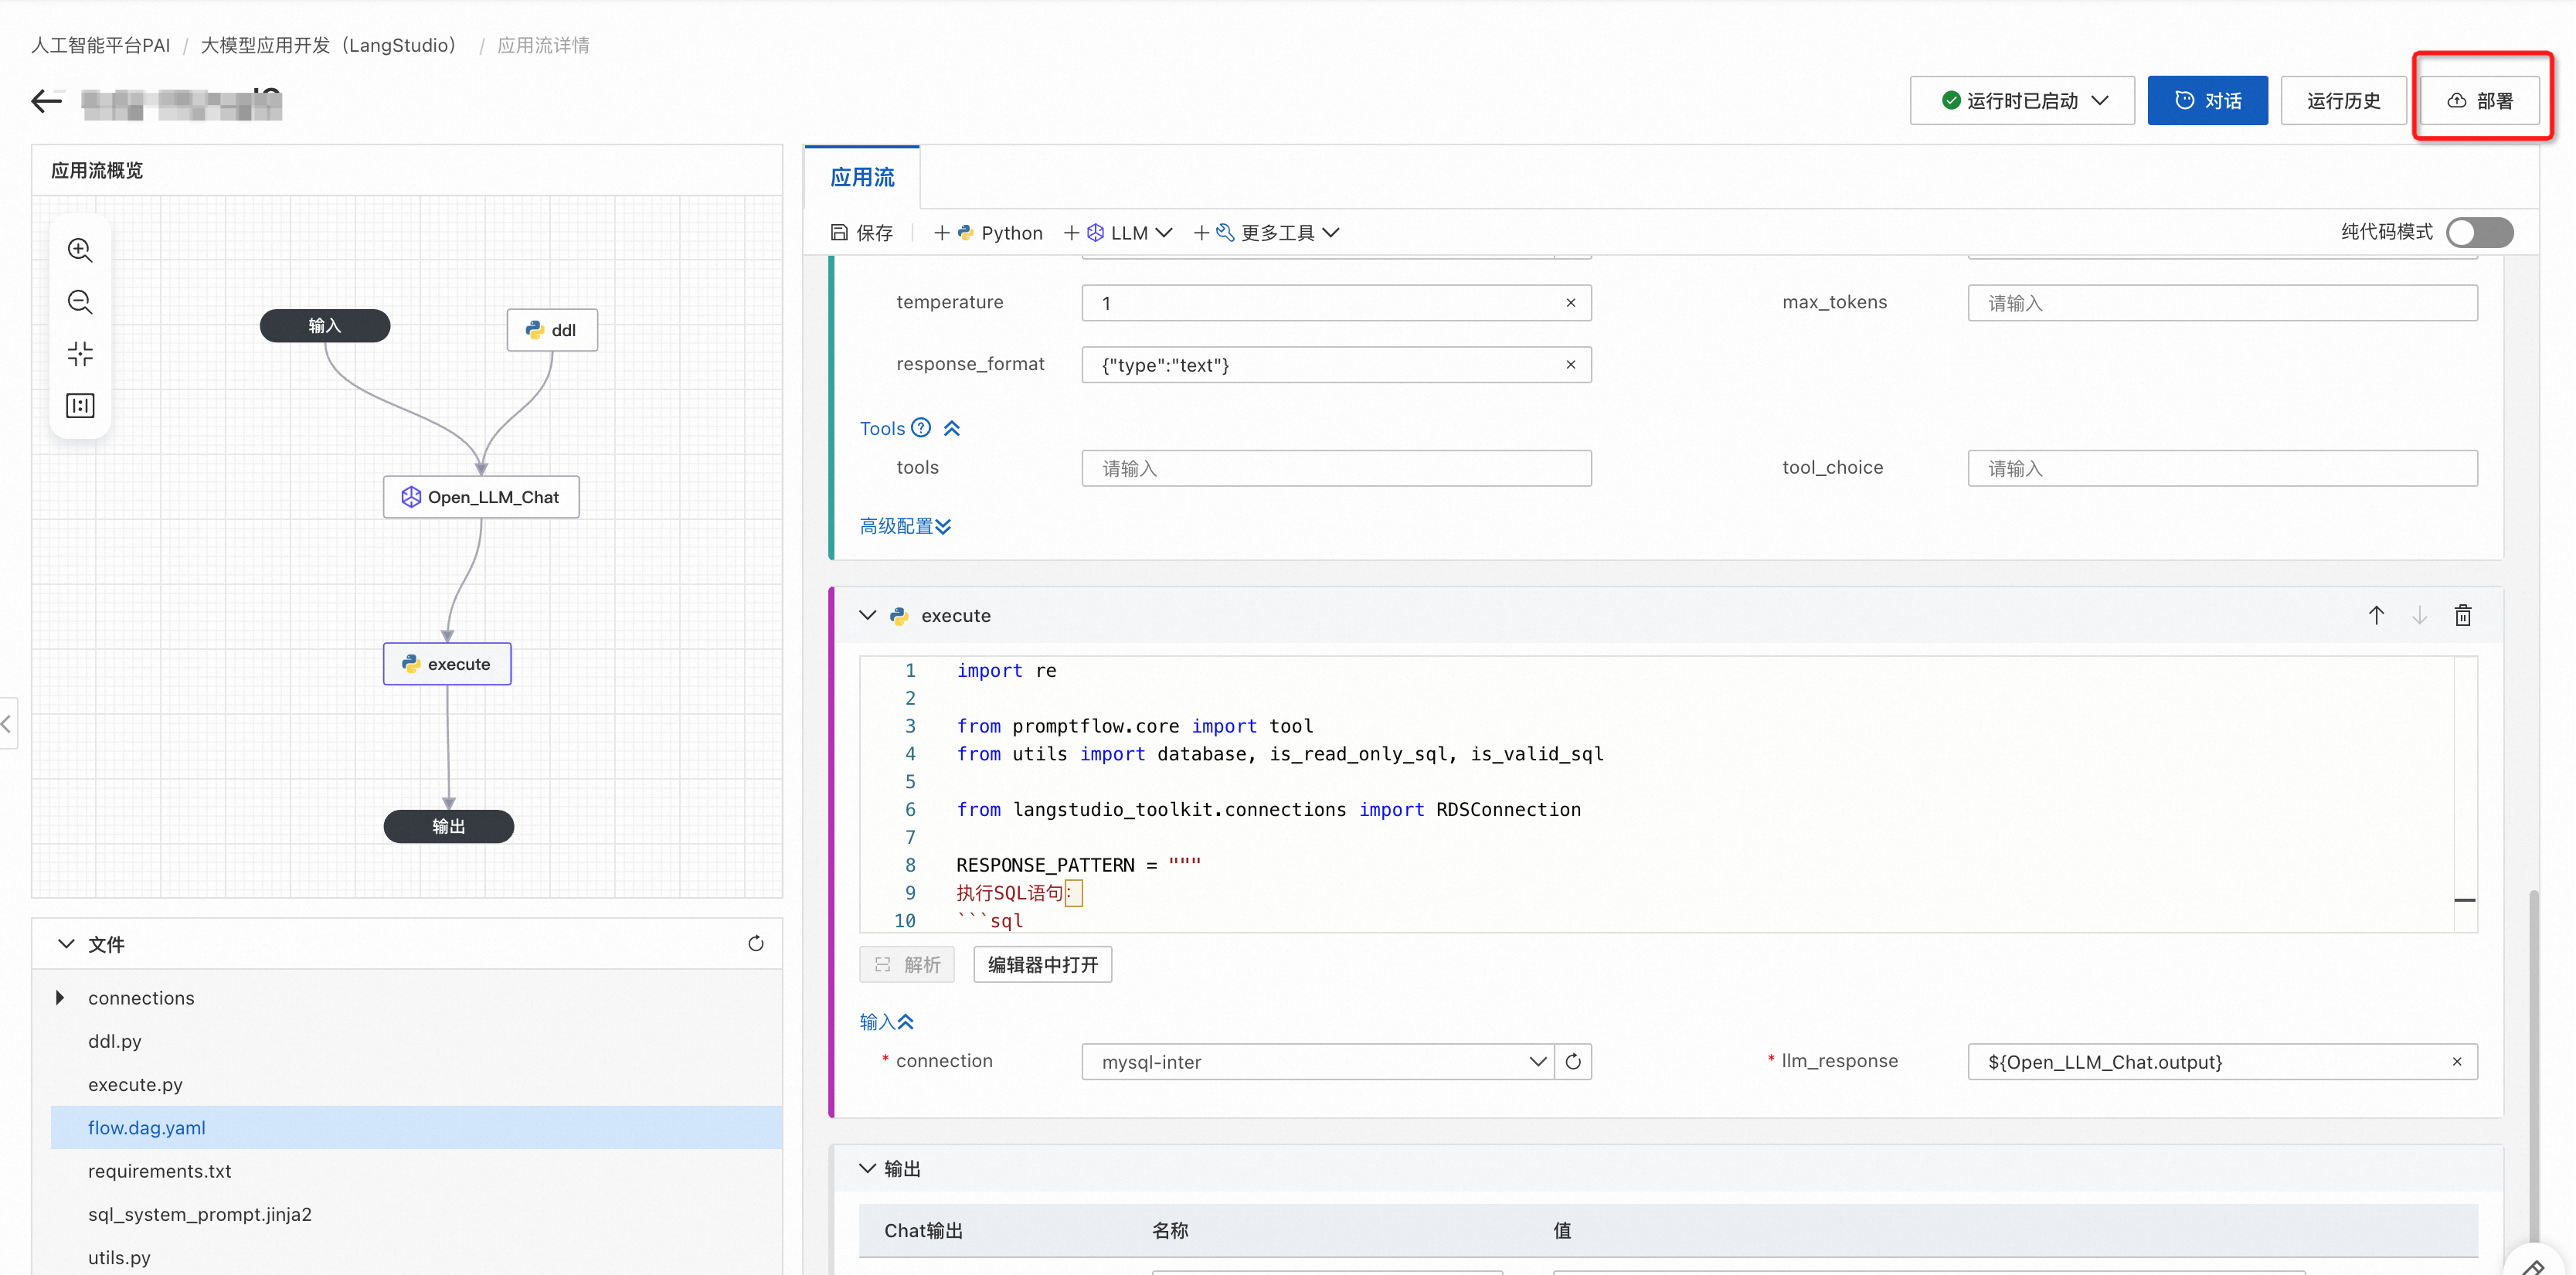Switch to the 应用流 tab
The height and width of the screenshot is (1275, 2576).
point(862,177)
